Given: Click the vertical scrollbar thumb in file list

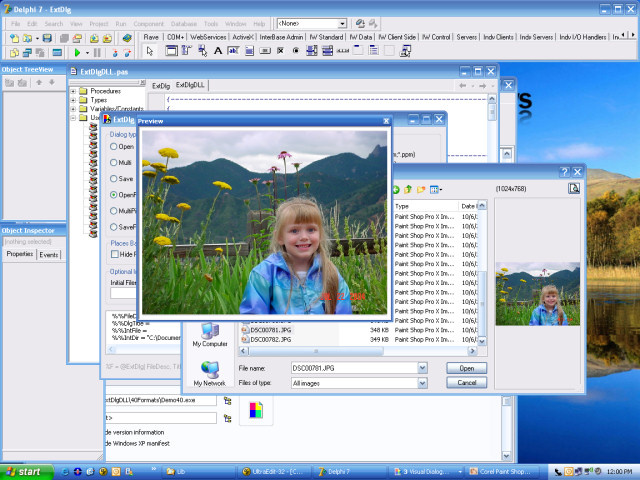Looking at the screenshot, I should click(x=482, y=302).
